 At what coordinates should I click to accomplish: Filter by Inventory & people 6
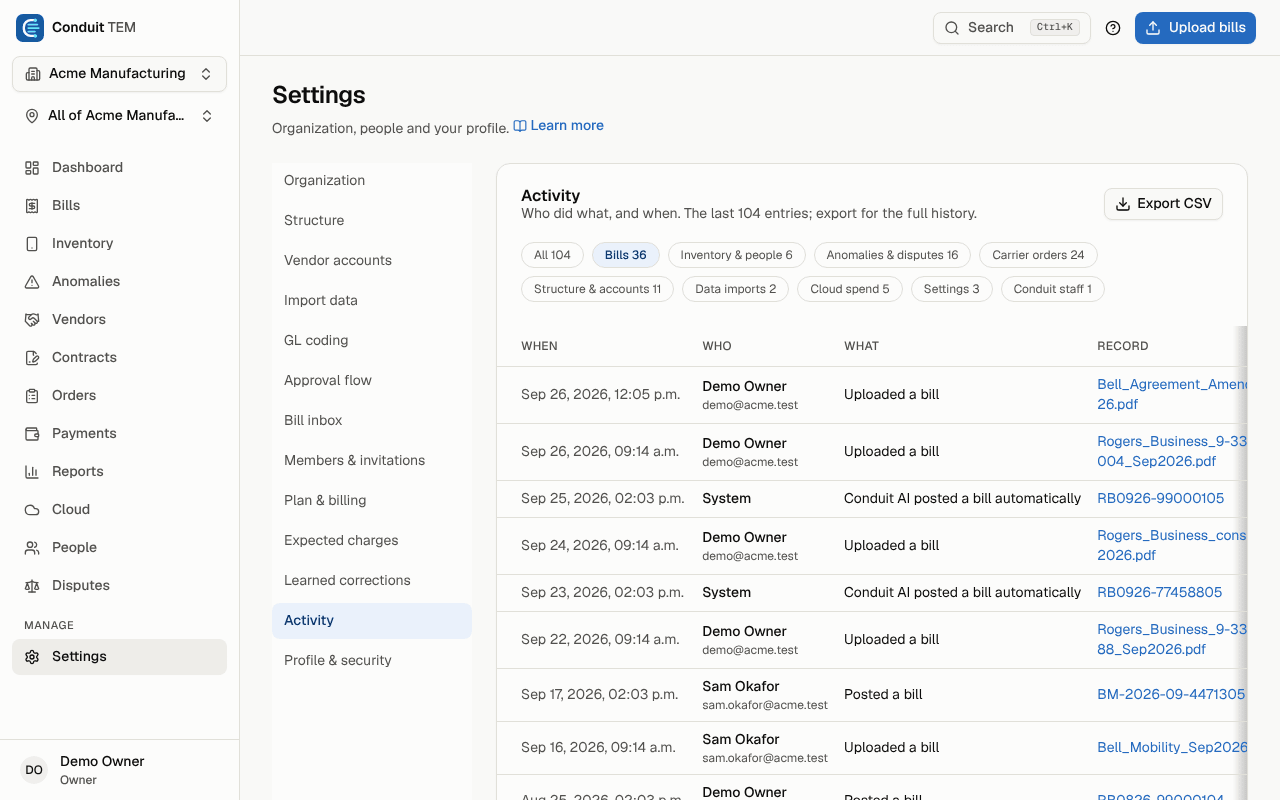pyautogui.click(x=737, y=255)
